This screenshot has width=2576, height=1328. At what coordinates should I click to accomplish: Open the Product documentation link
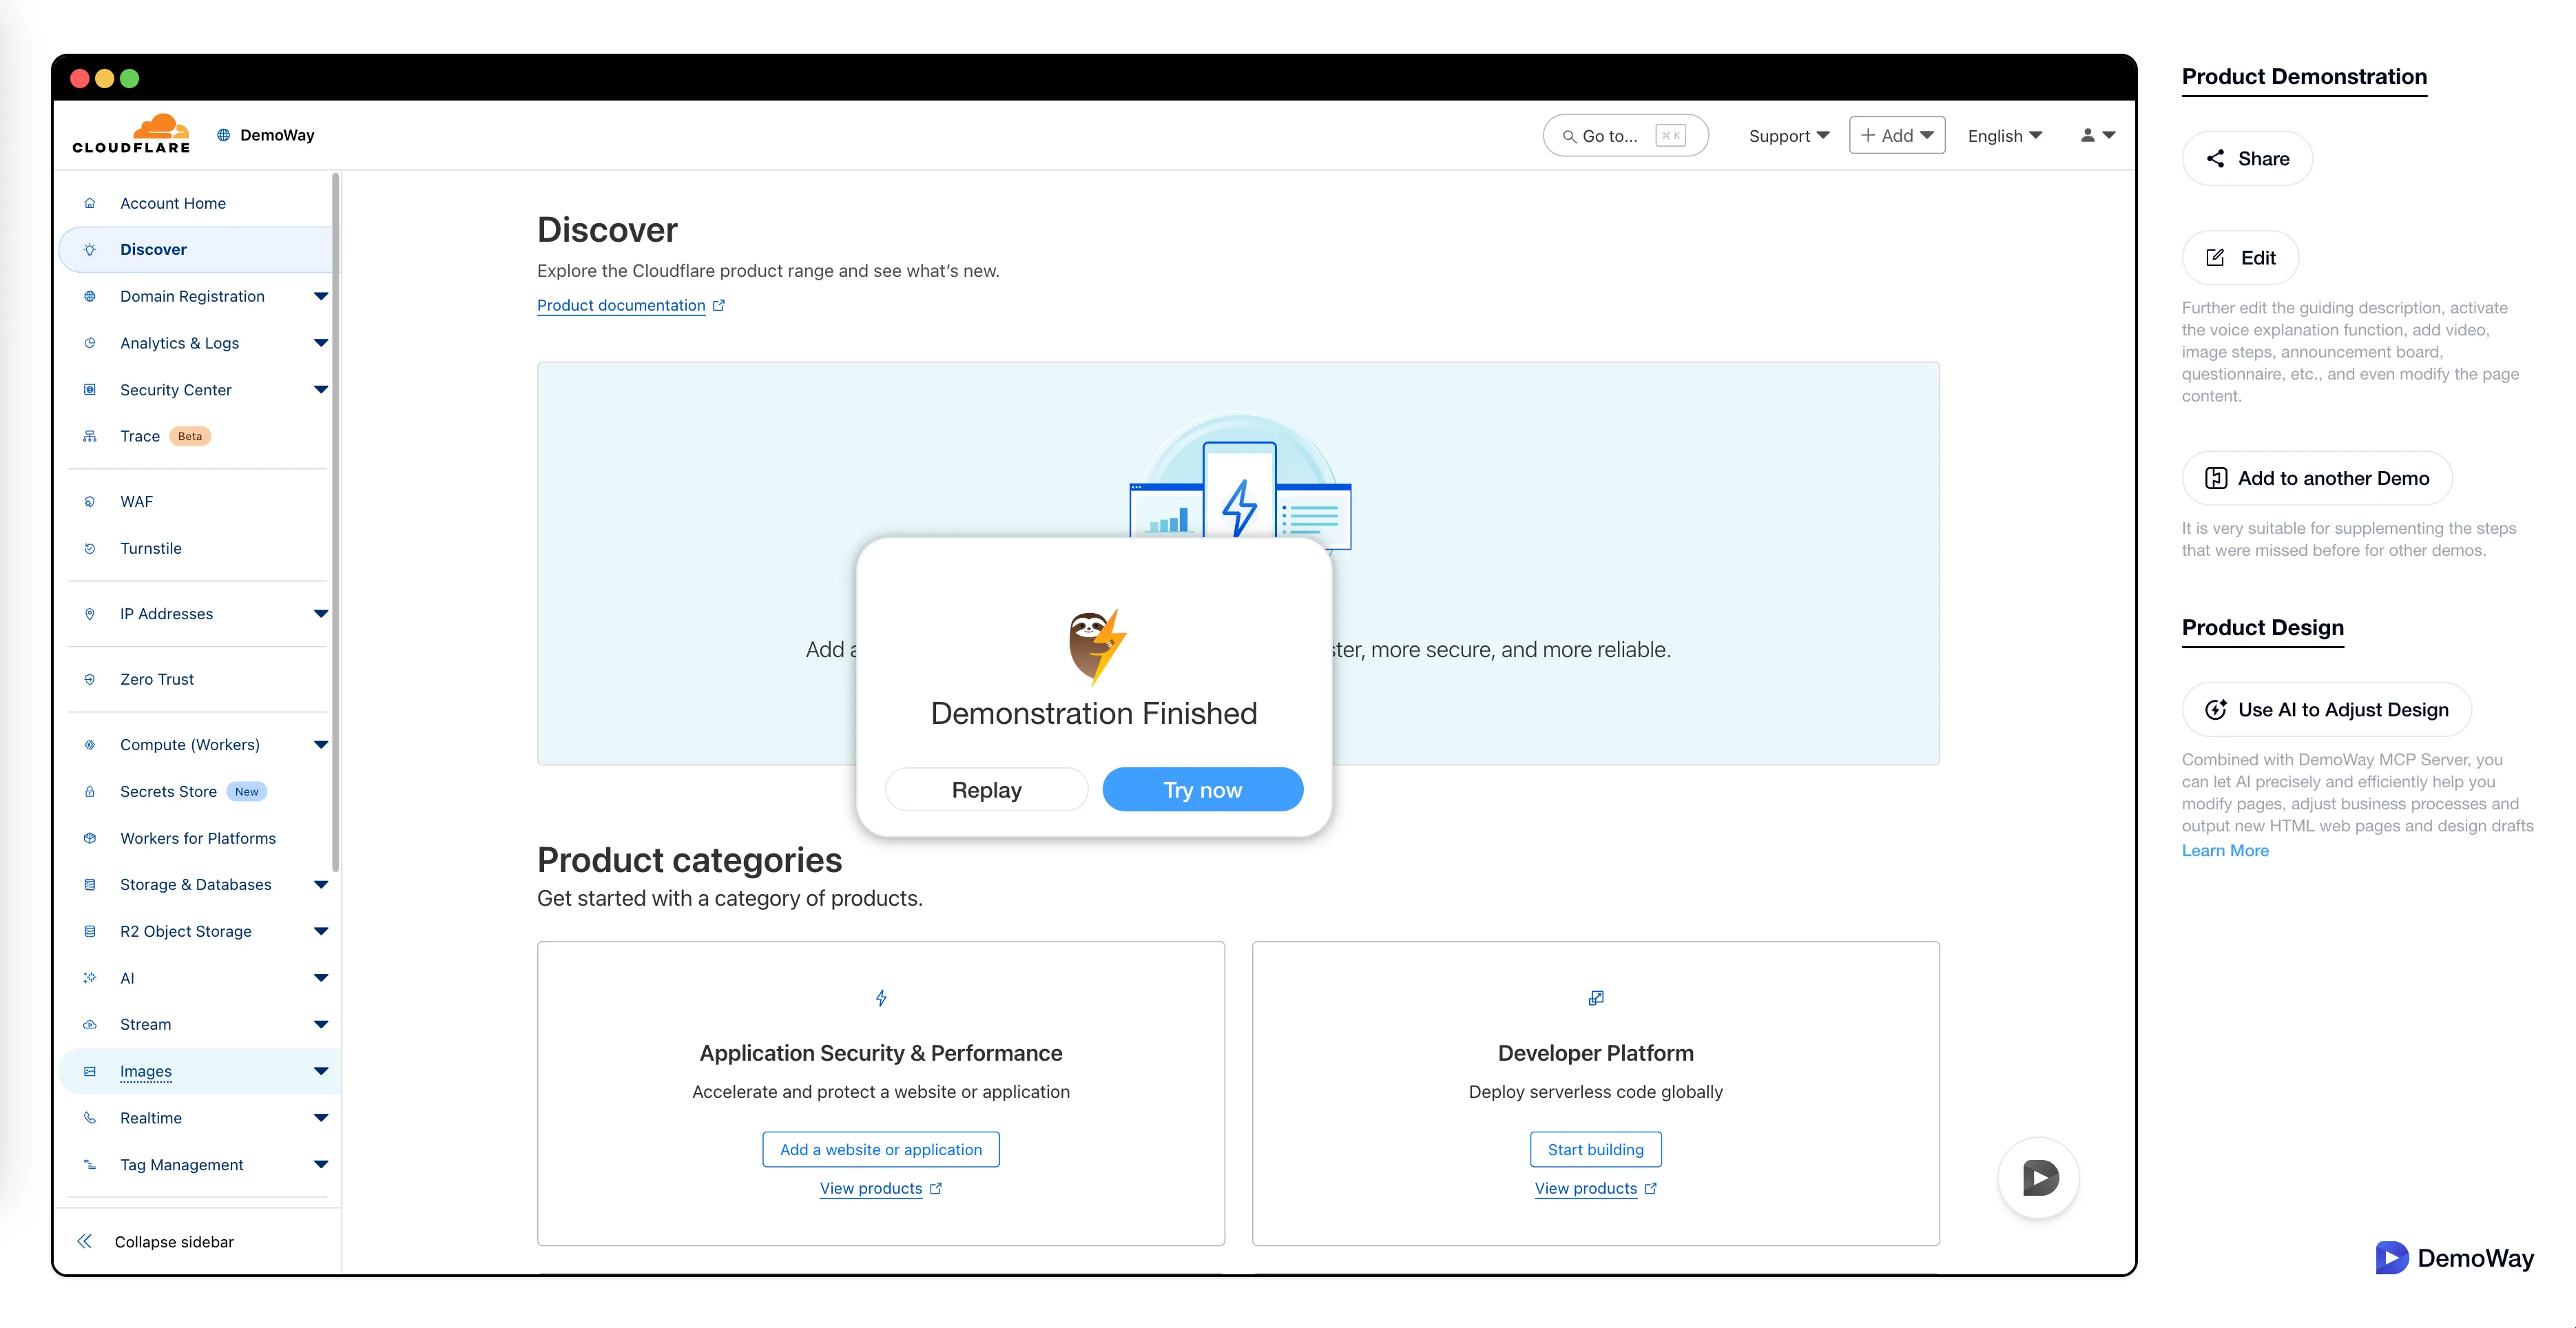pos(630,305)
